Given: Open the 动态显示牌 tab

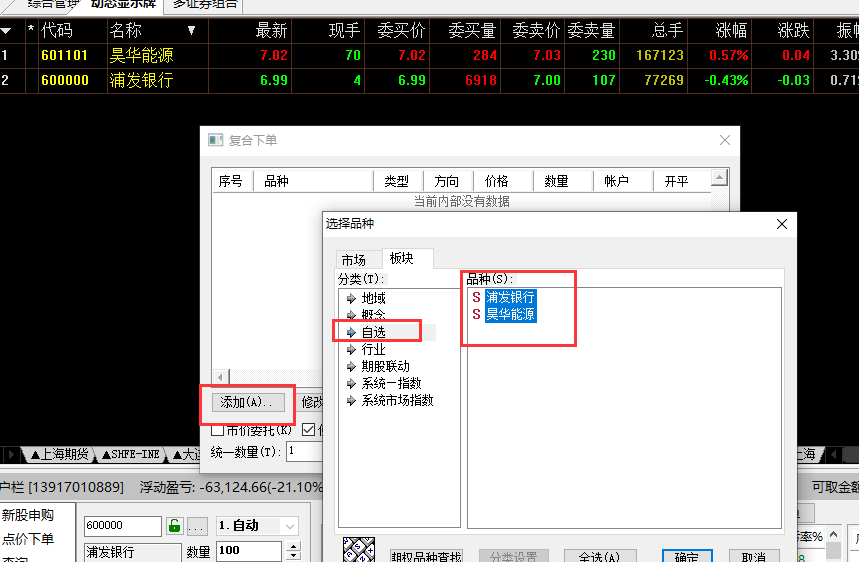Looking at the screenshot, I should (x=123, y=4).
